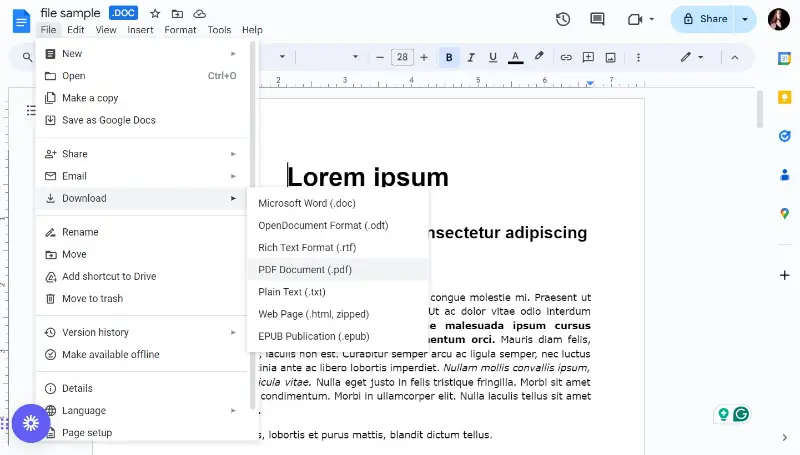Expand the Share submenu in File menu
Viewport: 800px width, 455px height.
[x=143, y=154]
